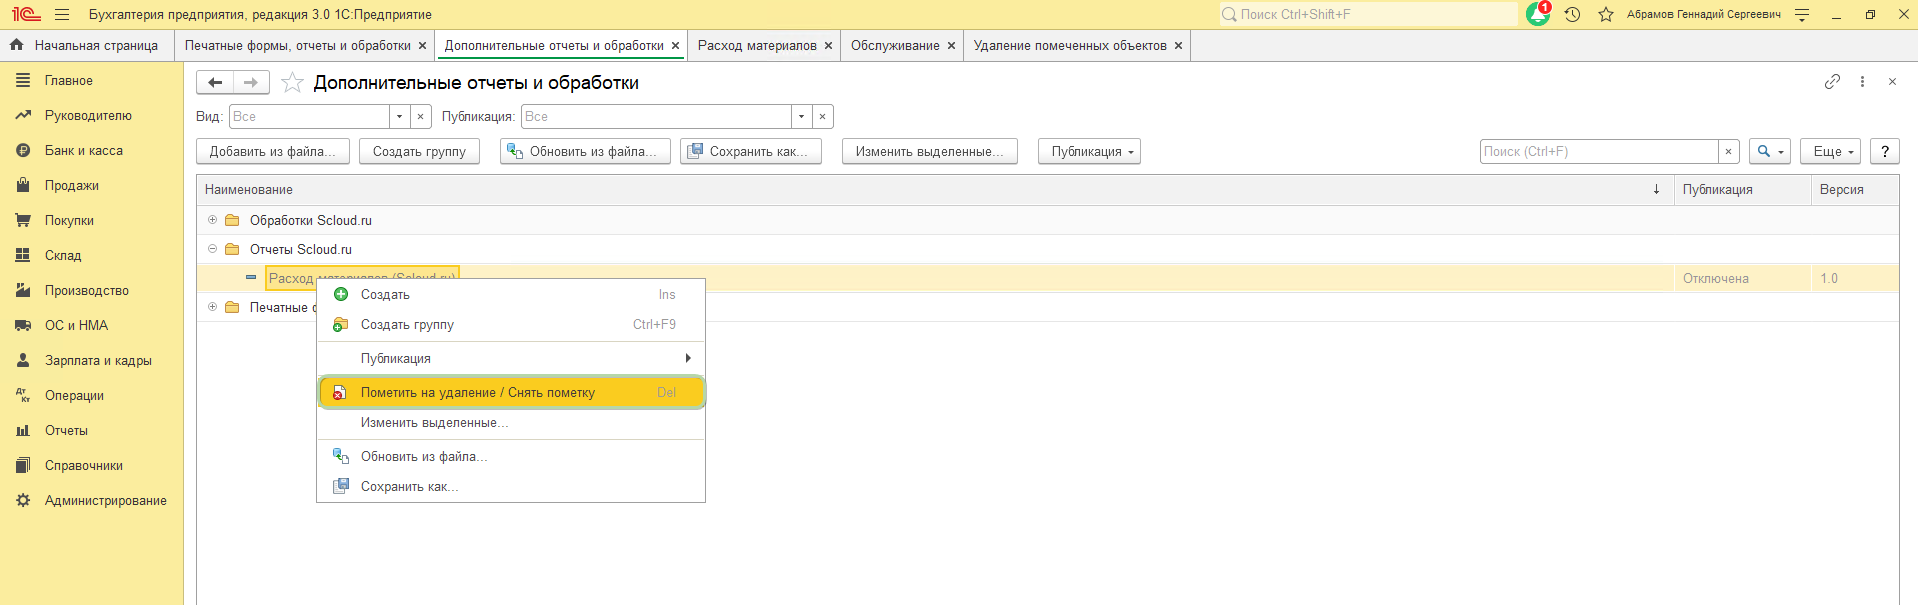Open favorites star in title bar

click(1606, 14)
